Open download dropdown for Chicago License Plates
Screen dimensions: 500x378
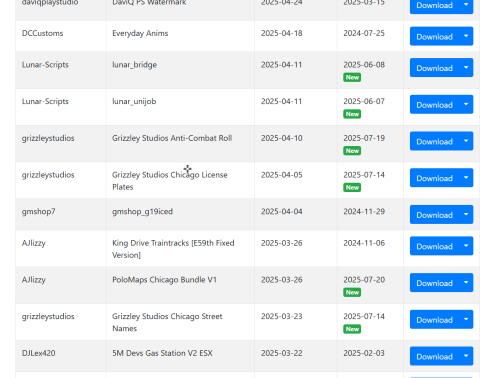pyautogui.click(x=466, y=178)
